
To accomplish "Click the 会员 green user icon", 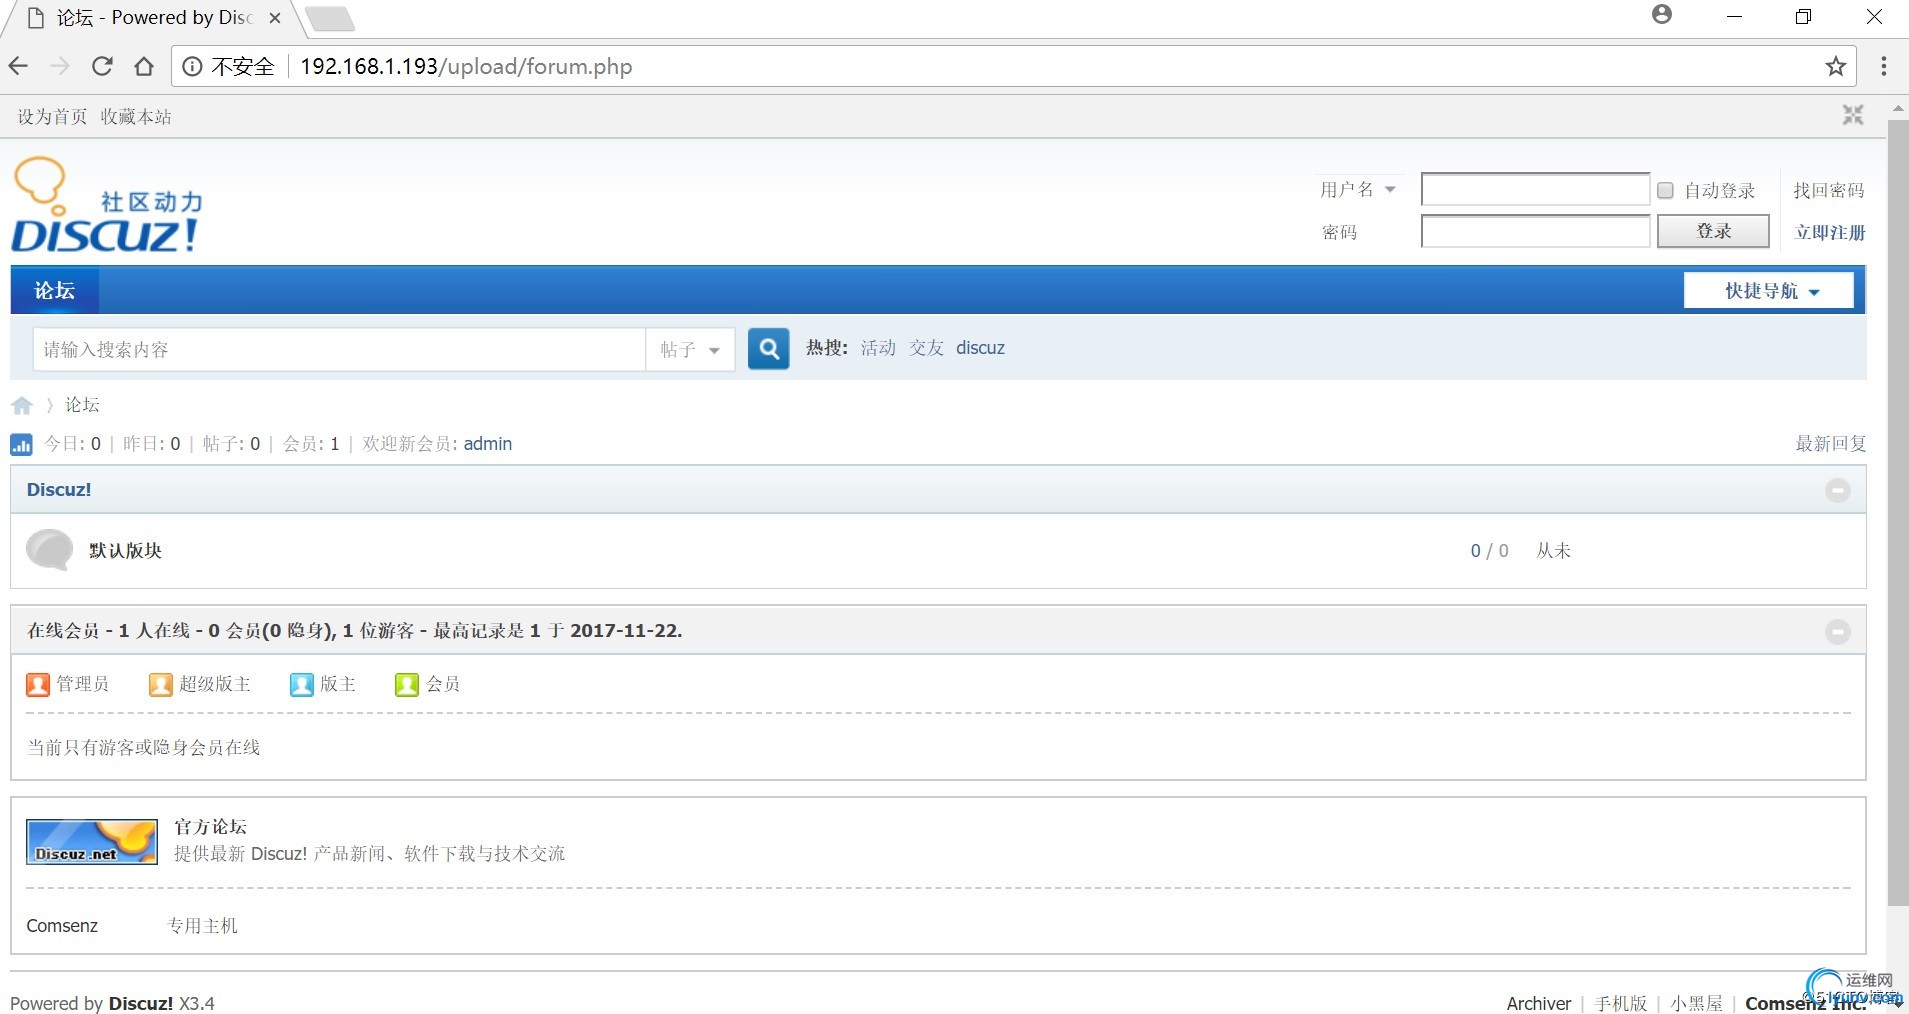I will click(406, 684).
